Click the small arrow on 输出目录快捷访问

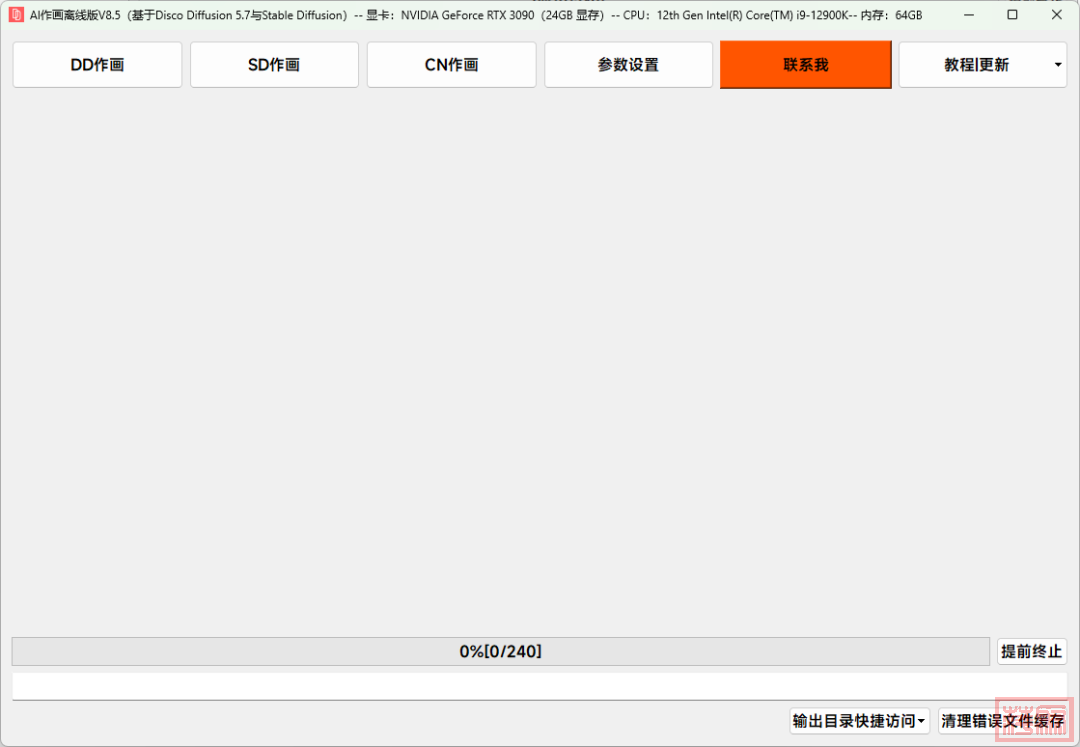point(921,721)
